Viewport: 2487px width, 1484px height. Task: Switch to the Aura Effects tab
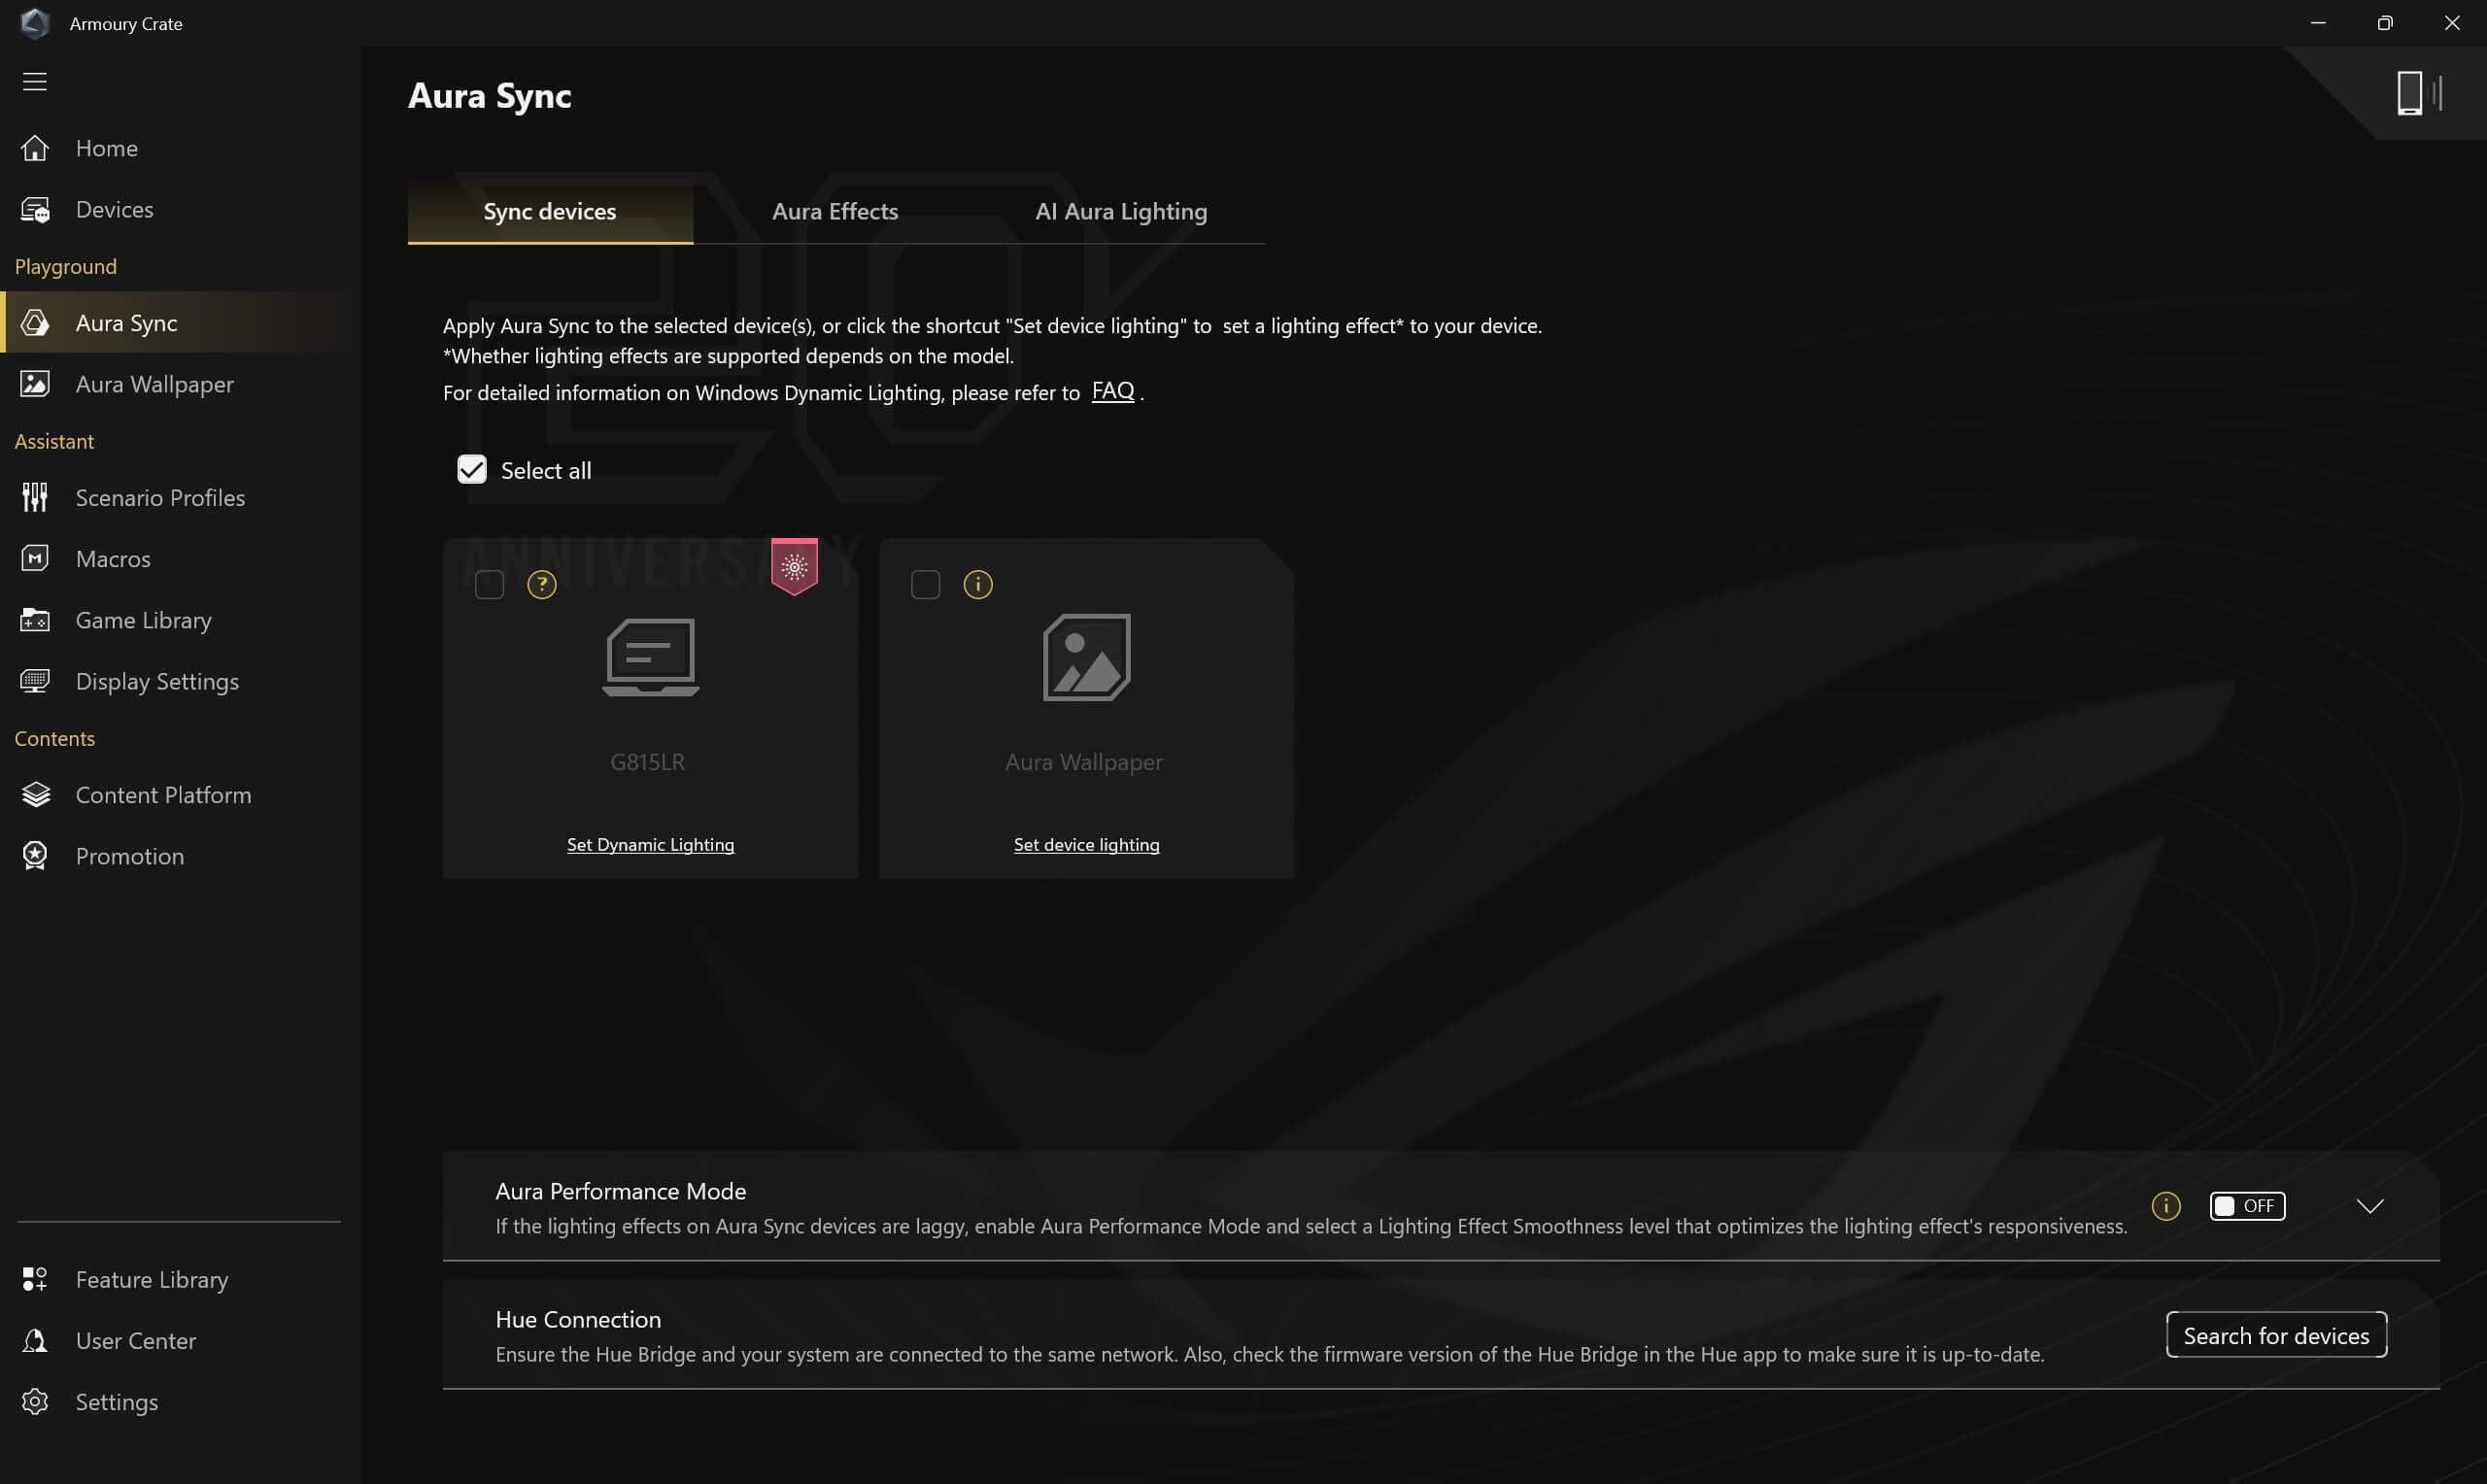[835, 212]
